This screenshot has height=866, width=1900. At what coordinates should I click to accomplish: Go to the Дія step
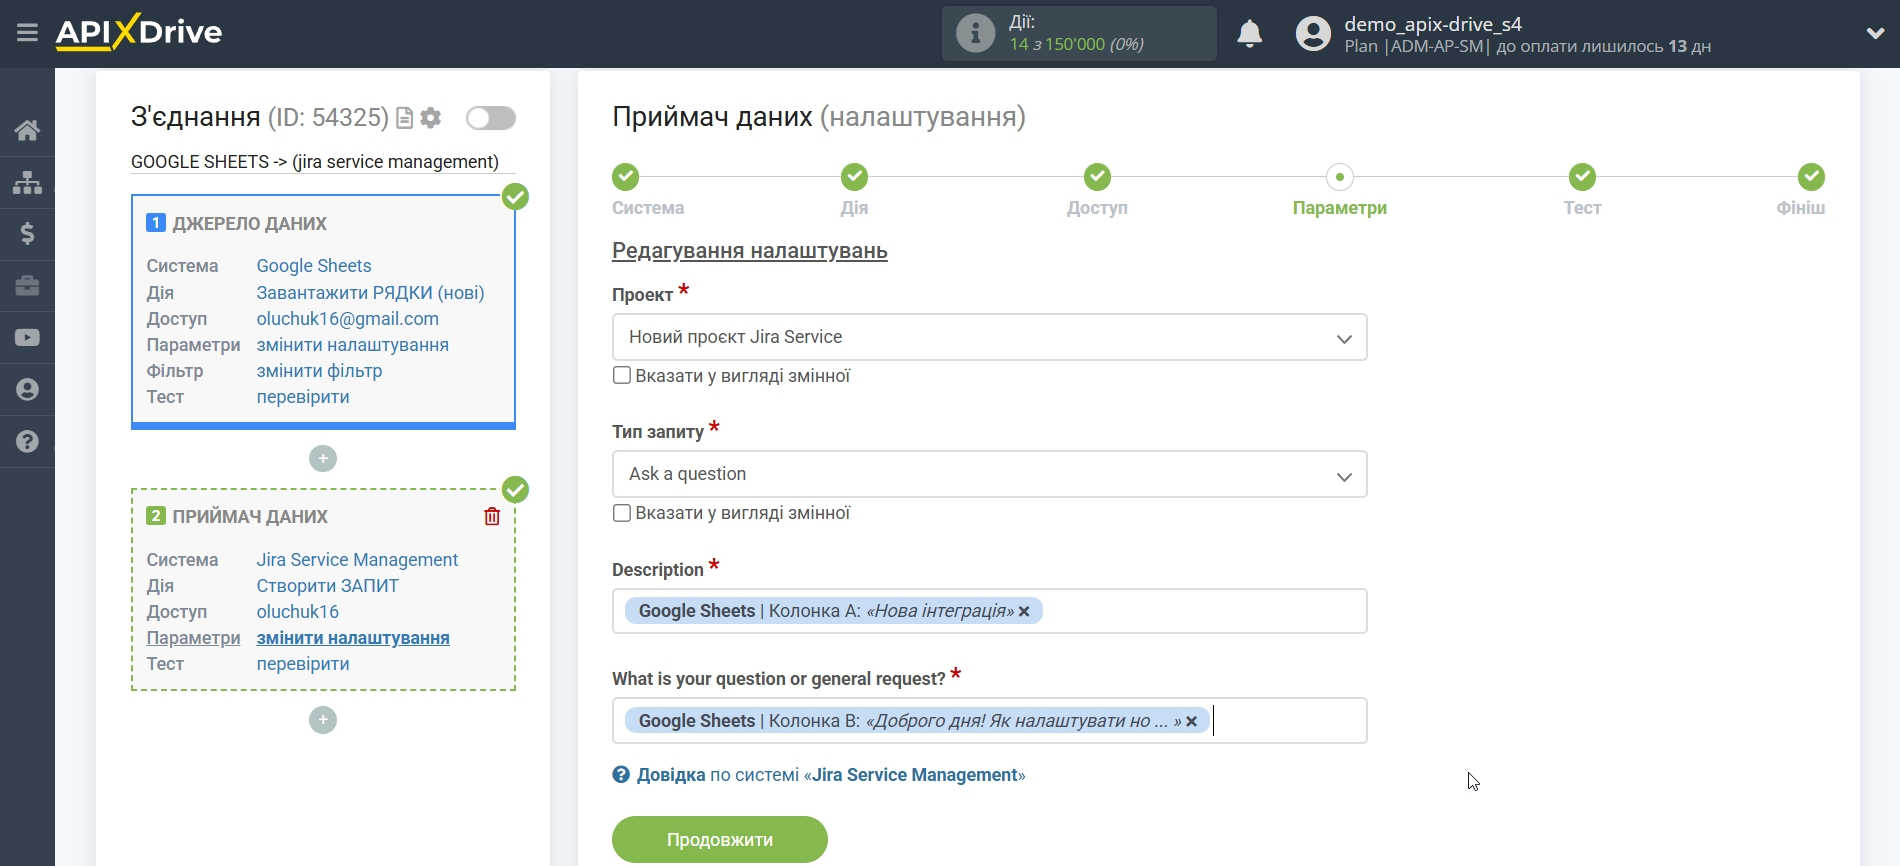[854, 177]
